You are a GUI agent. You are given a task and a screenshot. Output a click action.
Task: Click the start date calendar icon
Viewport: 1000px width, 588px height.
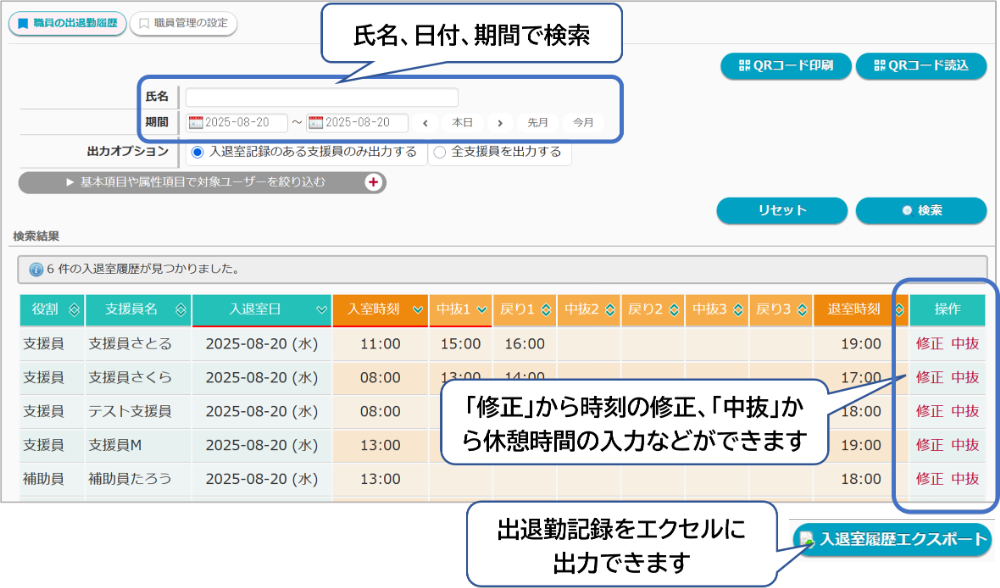[196, 123]
